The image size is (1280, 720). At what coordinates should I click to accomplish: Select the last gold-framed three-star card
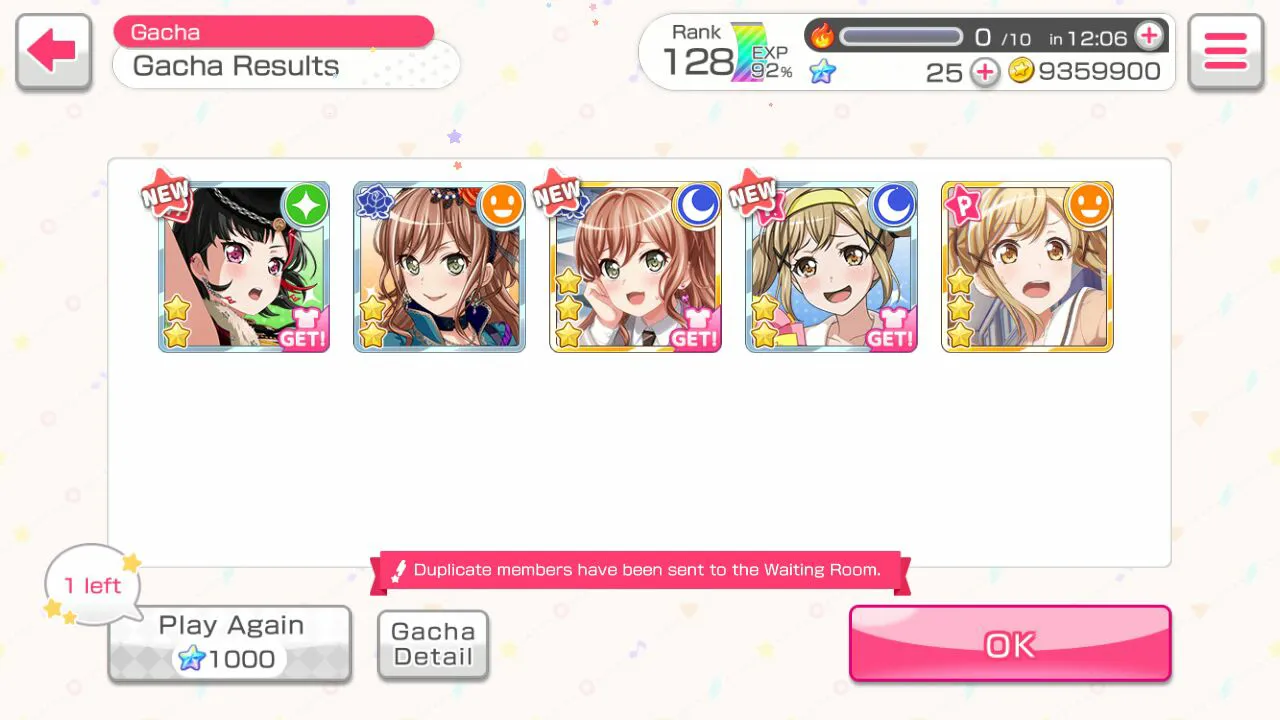[1027, 267]
